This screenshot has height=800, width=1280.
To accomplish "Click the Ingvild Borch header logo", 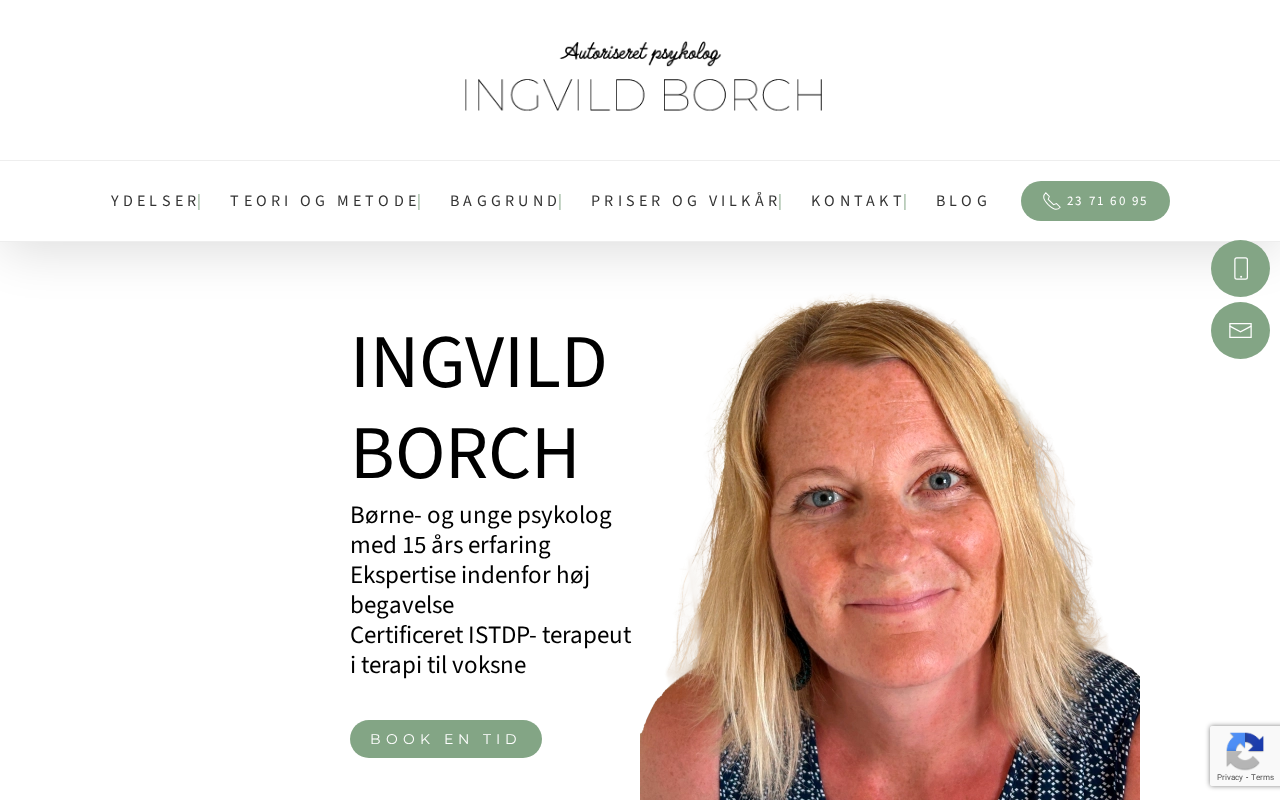I will point(642,78).
